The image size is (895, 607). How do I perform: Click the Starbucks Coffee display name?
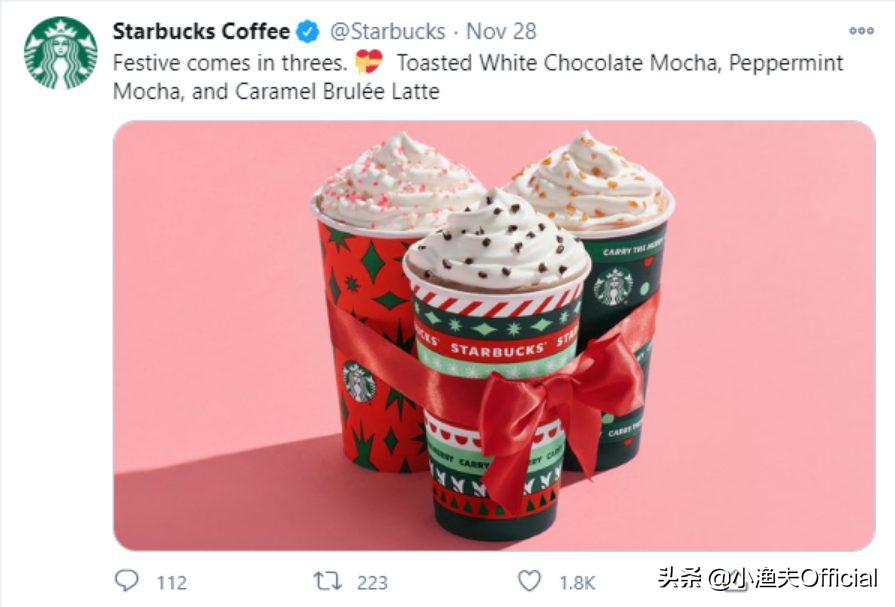201,32
